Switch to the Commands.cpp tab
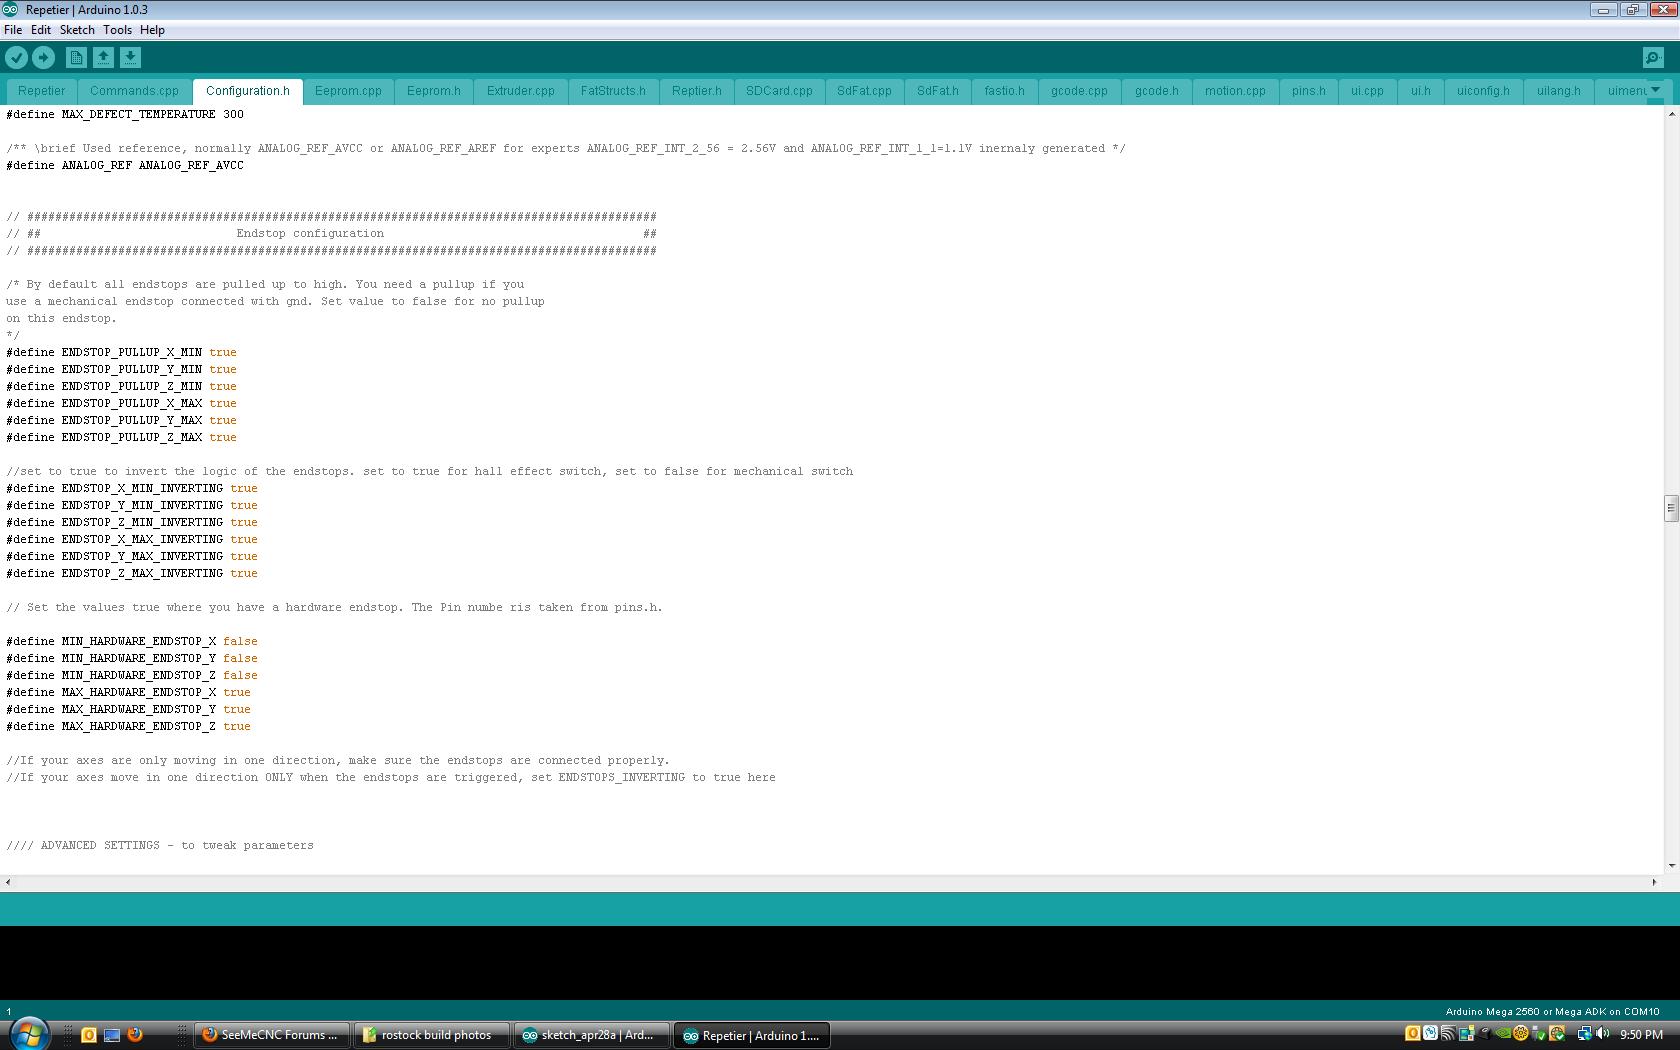 tap(134, 91)
